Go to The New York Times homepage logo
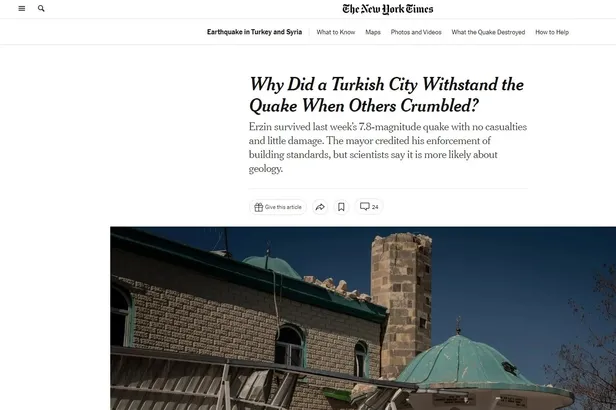This screenshot has width=616, height=410. (387, 9)
